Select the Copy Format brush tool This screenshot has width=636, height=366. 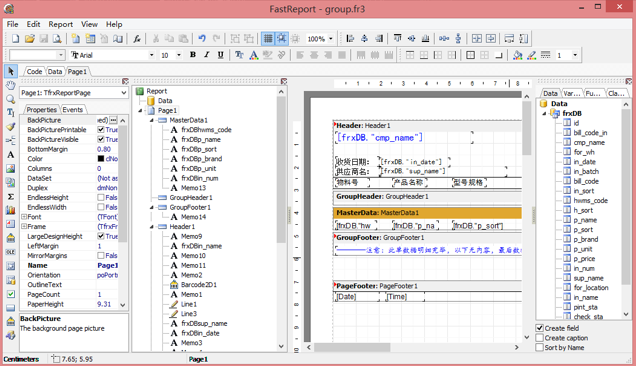click(x=11, y=127)
